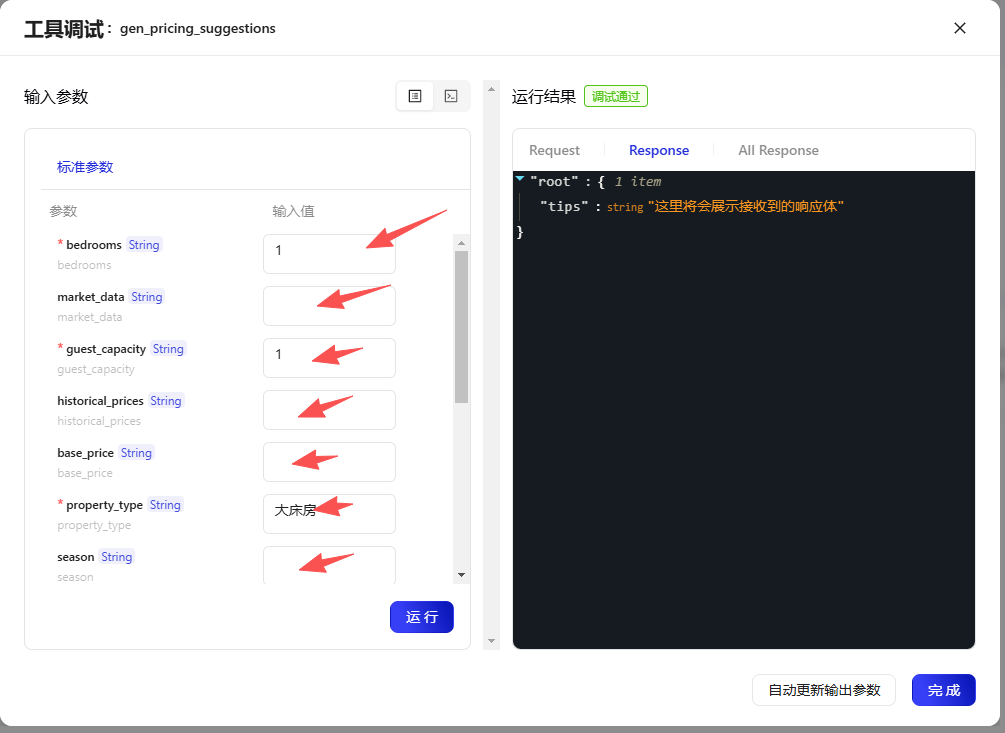Focus the historical_prices input field

pos(329,409)
